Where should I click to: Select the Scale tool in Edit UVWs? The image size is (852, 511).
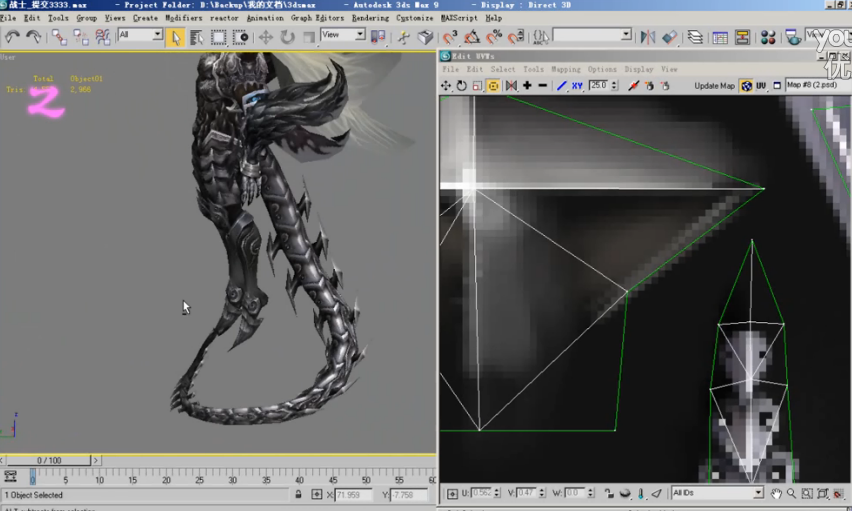tap(477, 85)
